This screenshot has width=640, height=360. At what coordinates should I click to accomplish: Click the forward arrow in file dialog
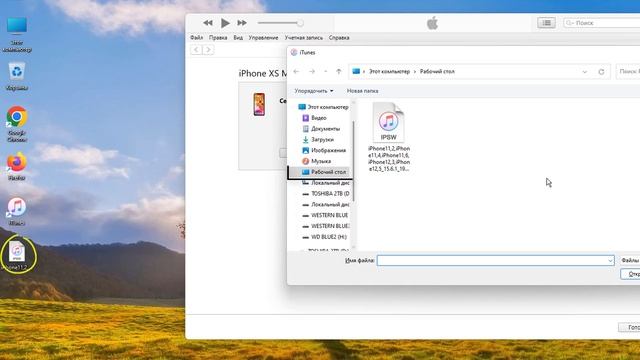(x=312, y=71)
